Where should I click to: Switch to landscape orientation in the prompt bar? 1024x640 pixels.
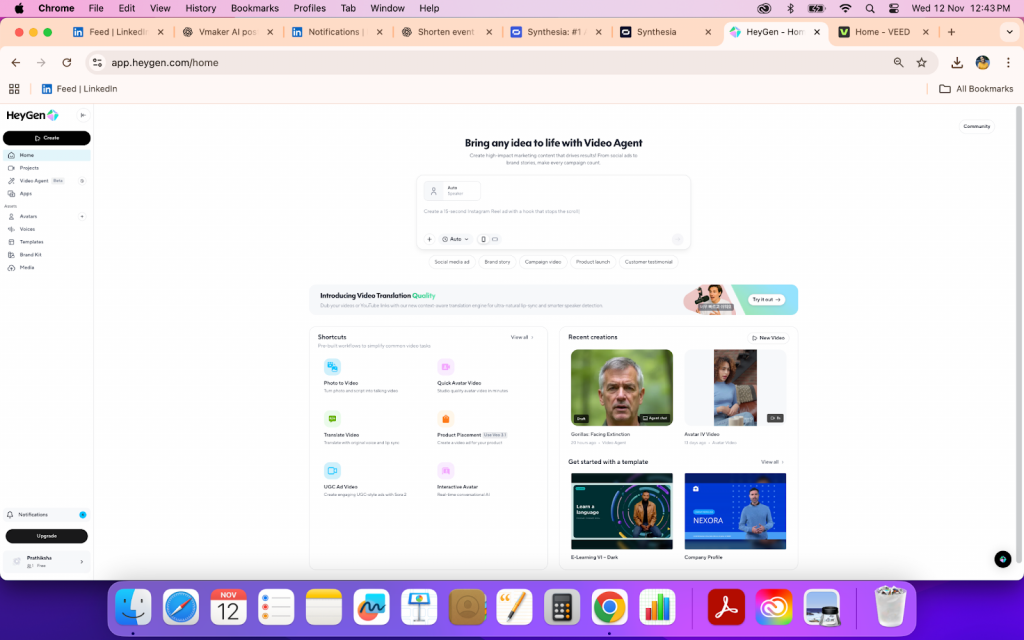(496, 239)
